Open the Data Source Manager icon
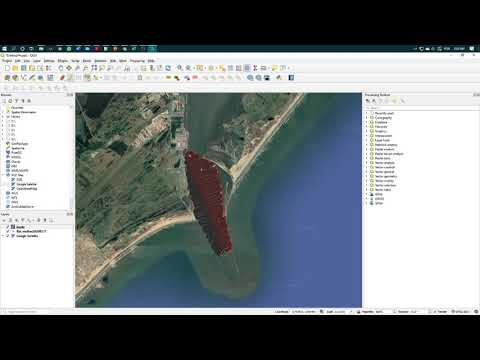The image size is (480, 360). pyautogui.click(x=7, y=78)
